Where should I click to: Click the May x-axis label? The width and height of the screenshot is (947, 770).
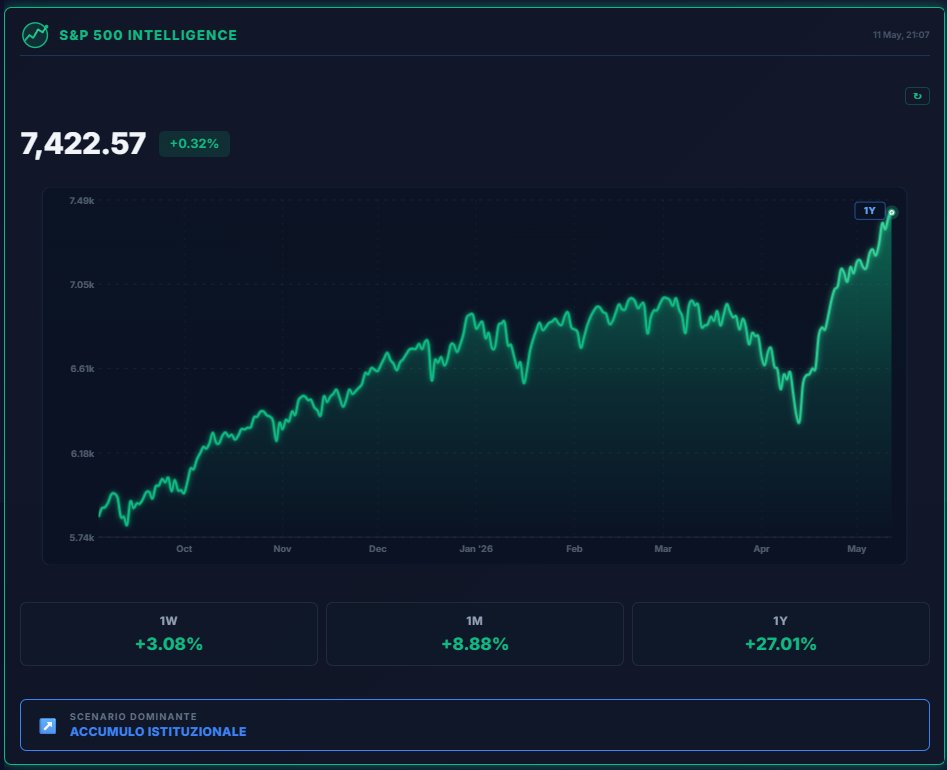click(856, 548)
